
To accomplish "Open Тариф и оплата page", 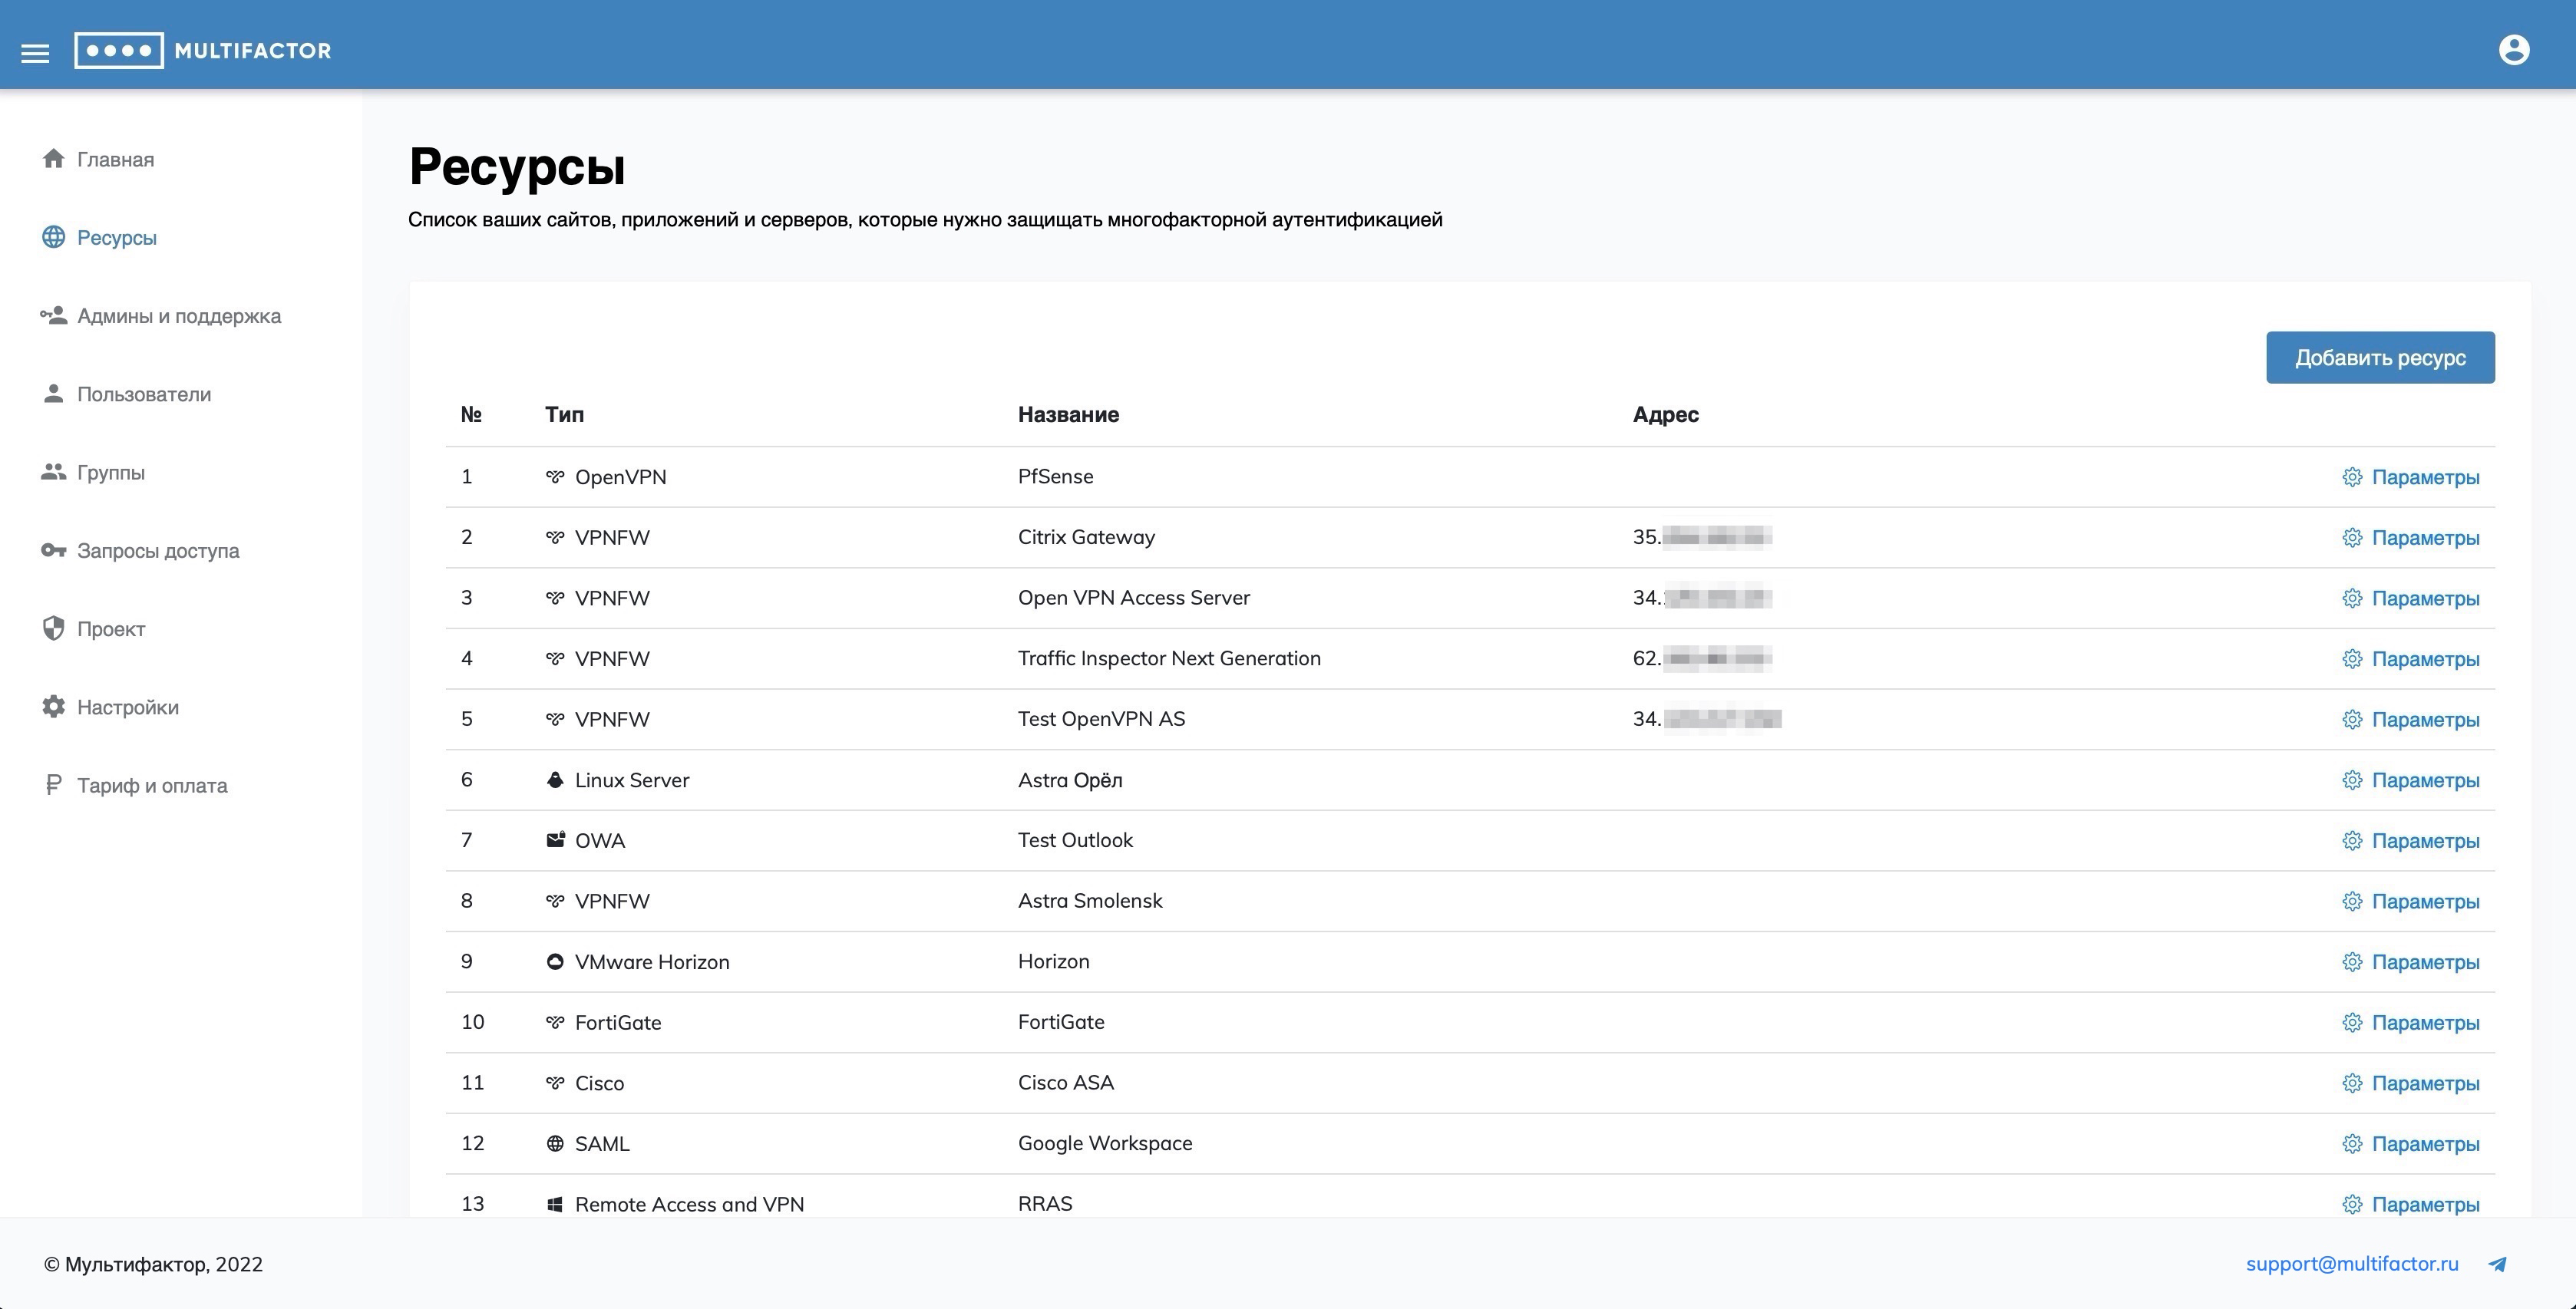I will point(151,786).
